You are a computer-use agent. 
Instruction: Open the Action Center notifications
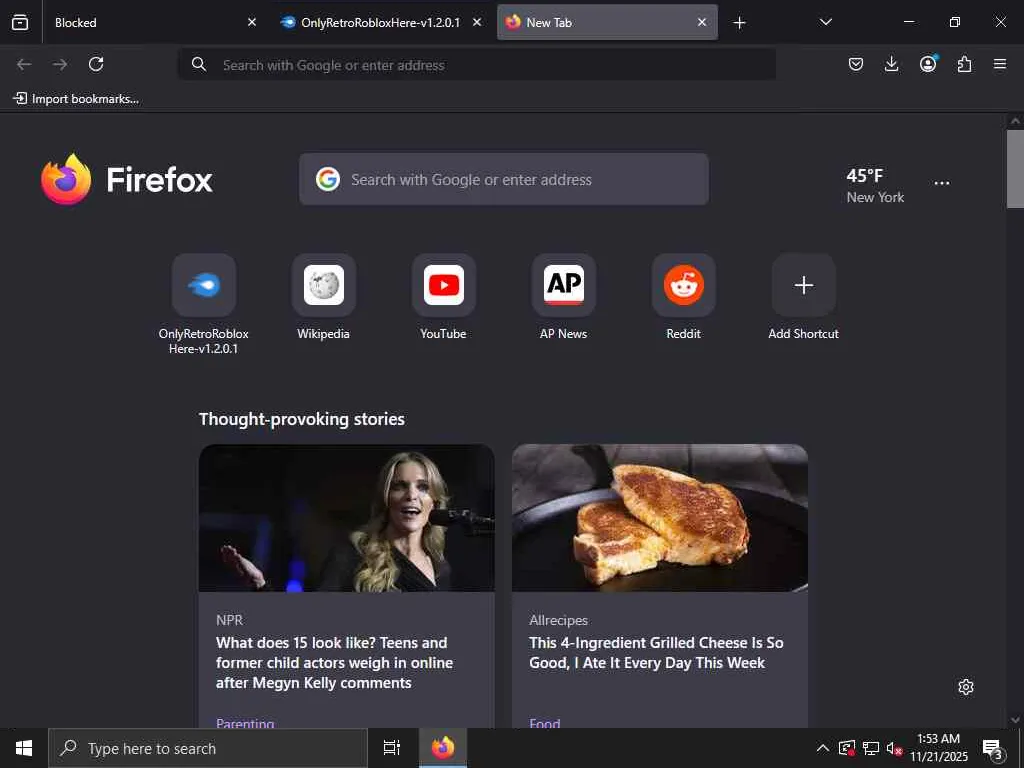pos(993,748)
